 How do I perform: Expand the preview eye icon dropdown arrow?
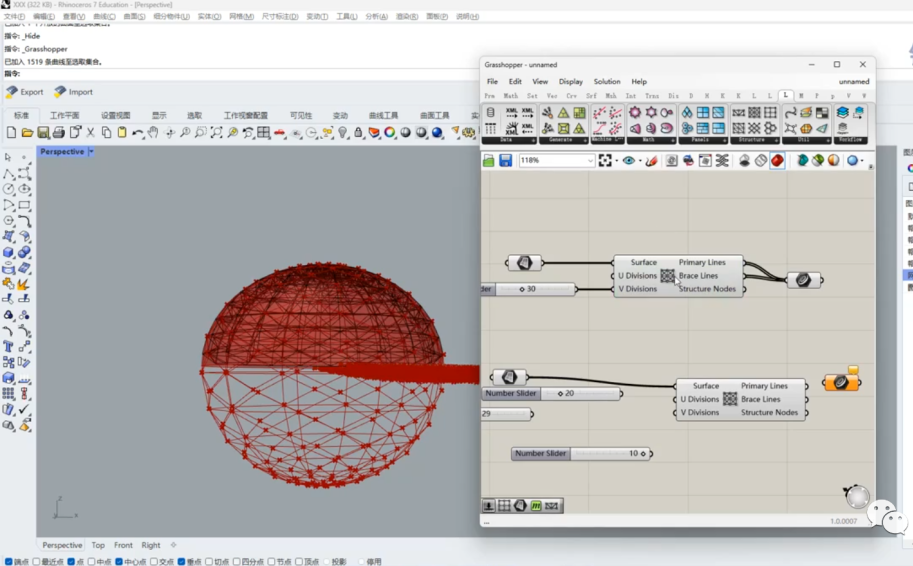[639, 160]
